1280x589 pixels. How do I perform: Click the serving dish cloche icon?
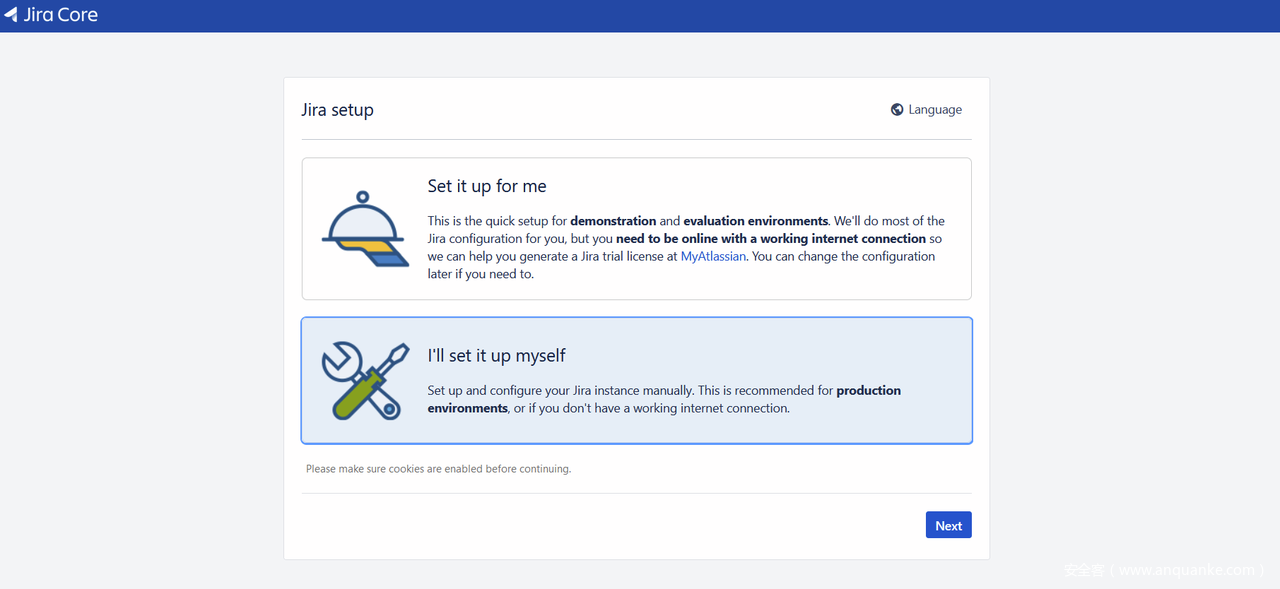(x=362, y=230)
